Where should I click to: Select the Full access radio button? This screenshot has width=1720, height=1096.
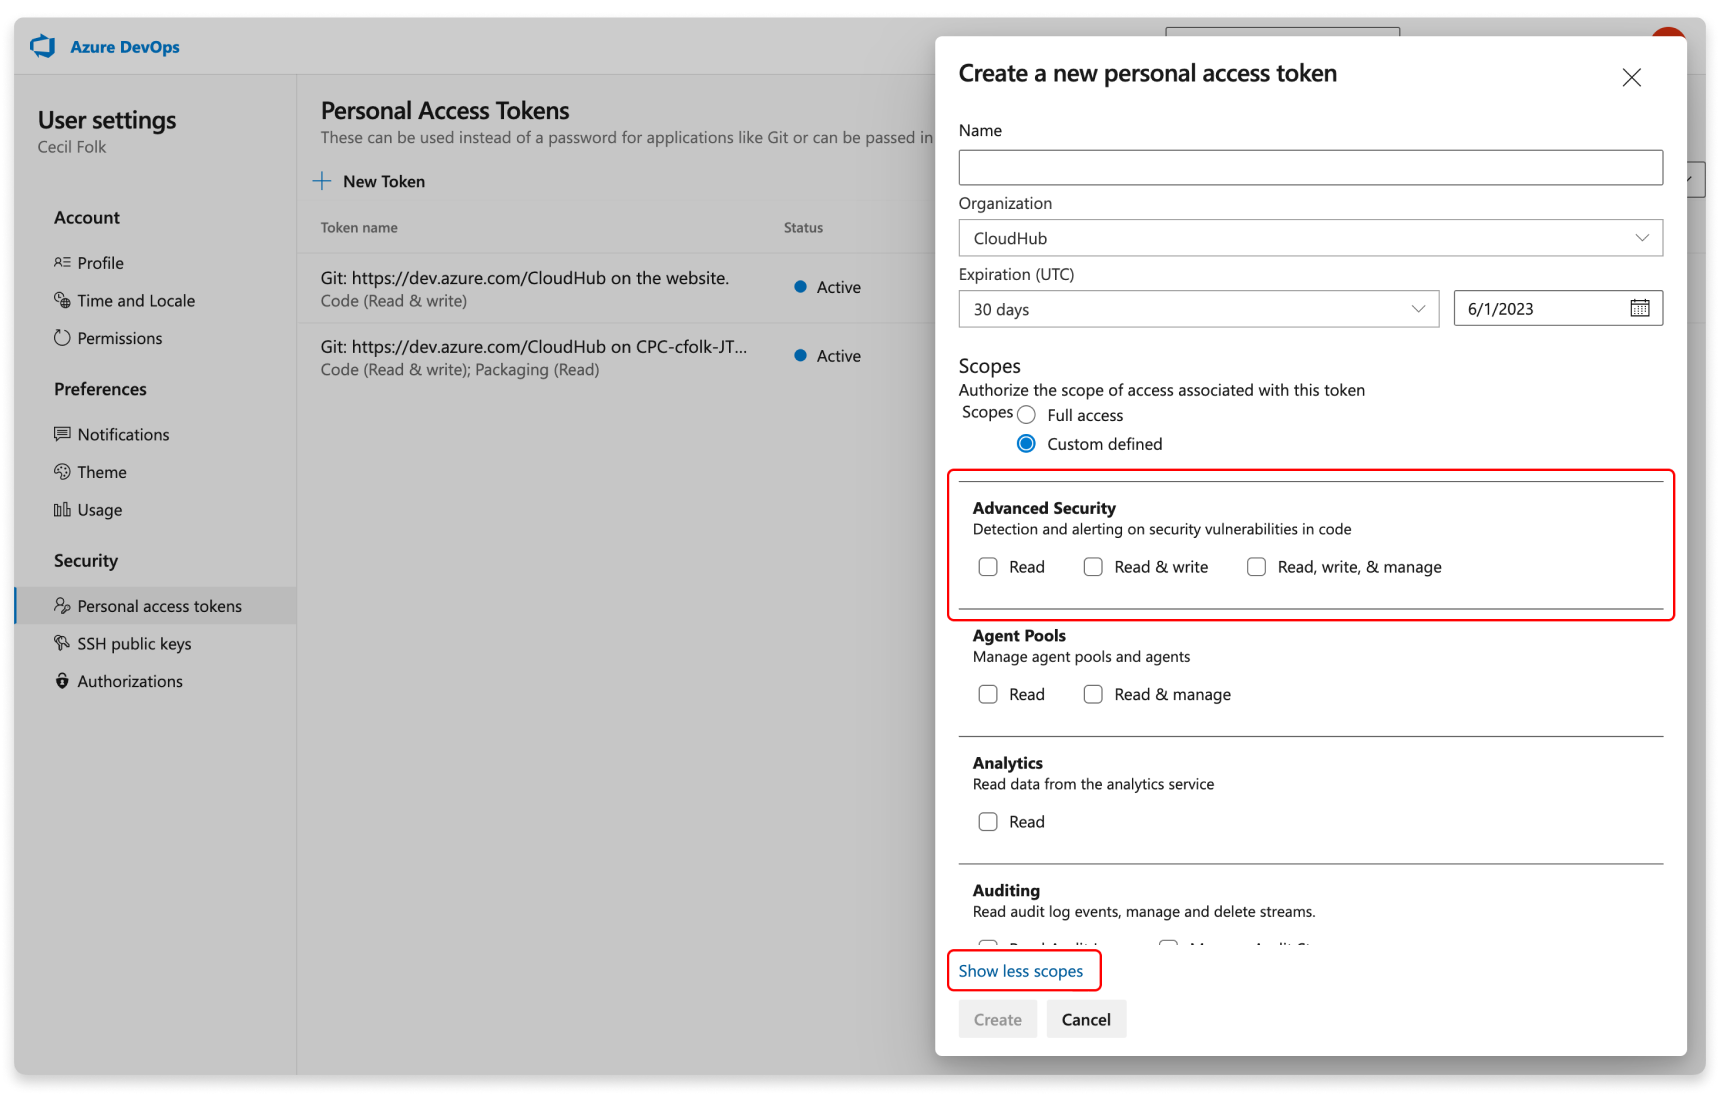click(1026, 415)
